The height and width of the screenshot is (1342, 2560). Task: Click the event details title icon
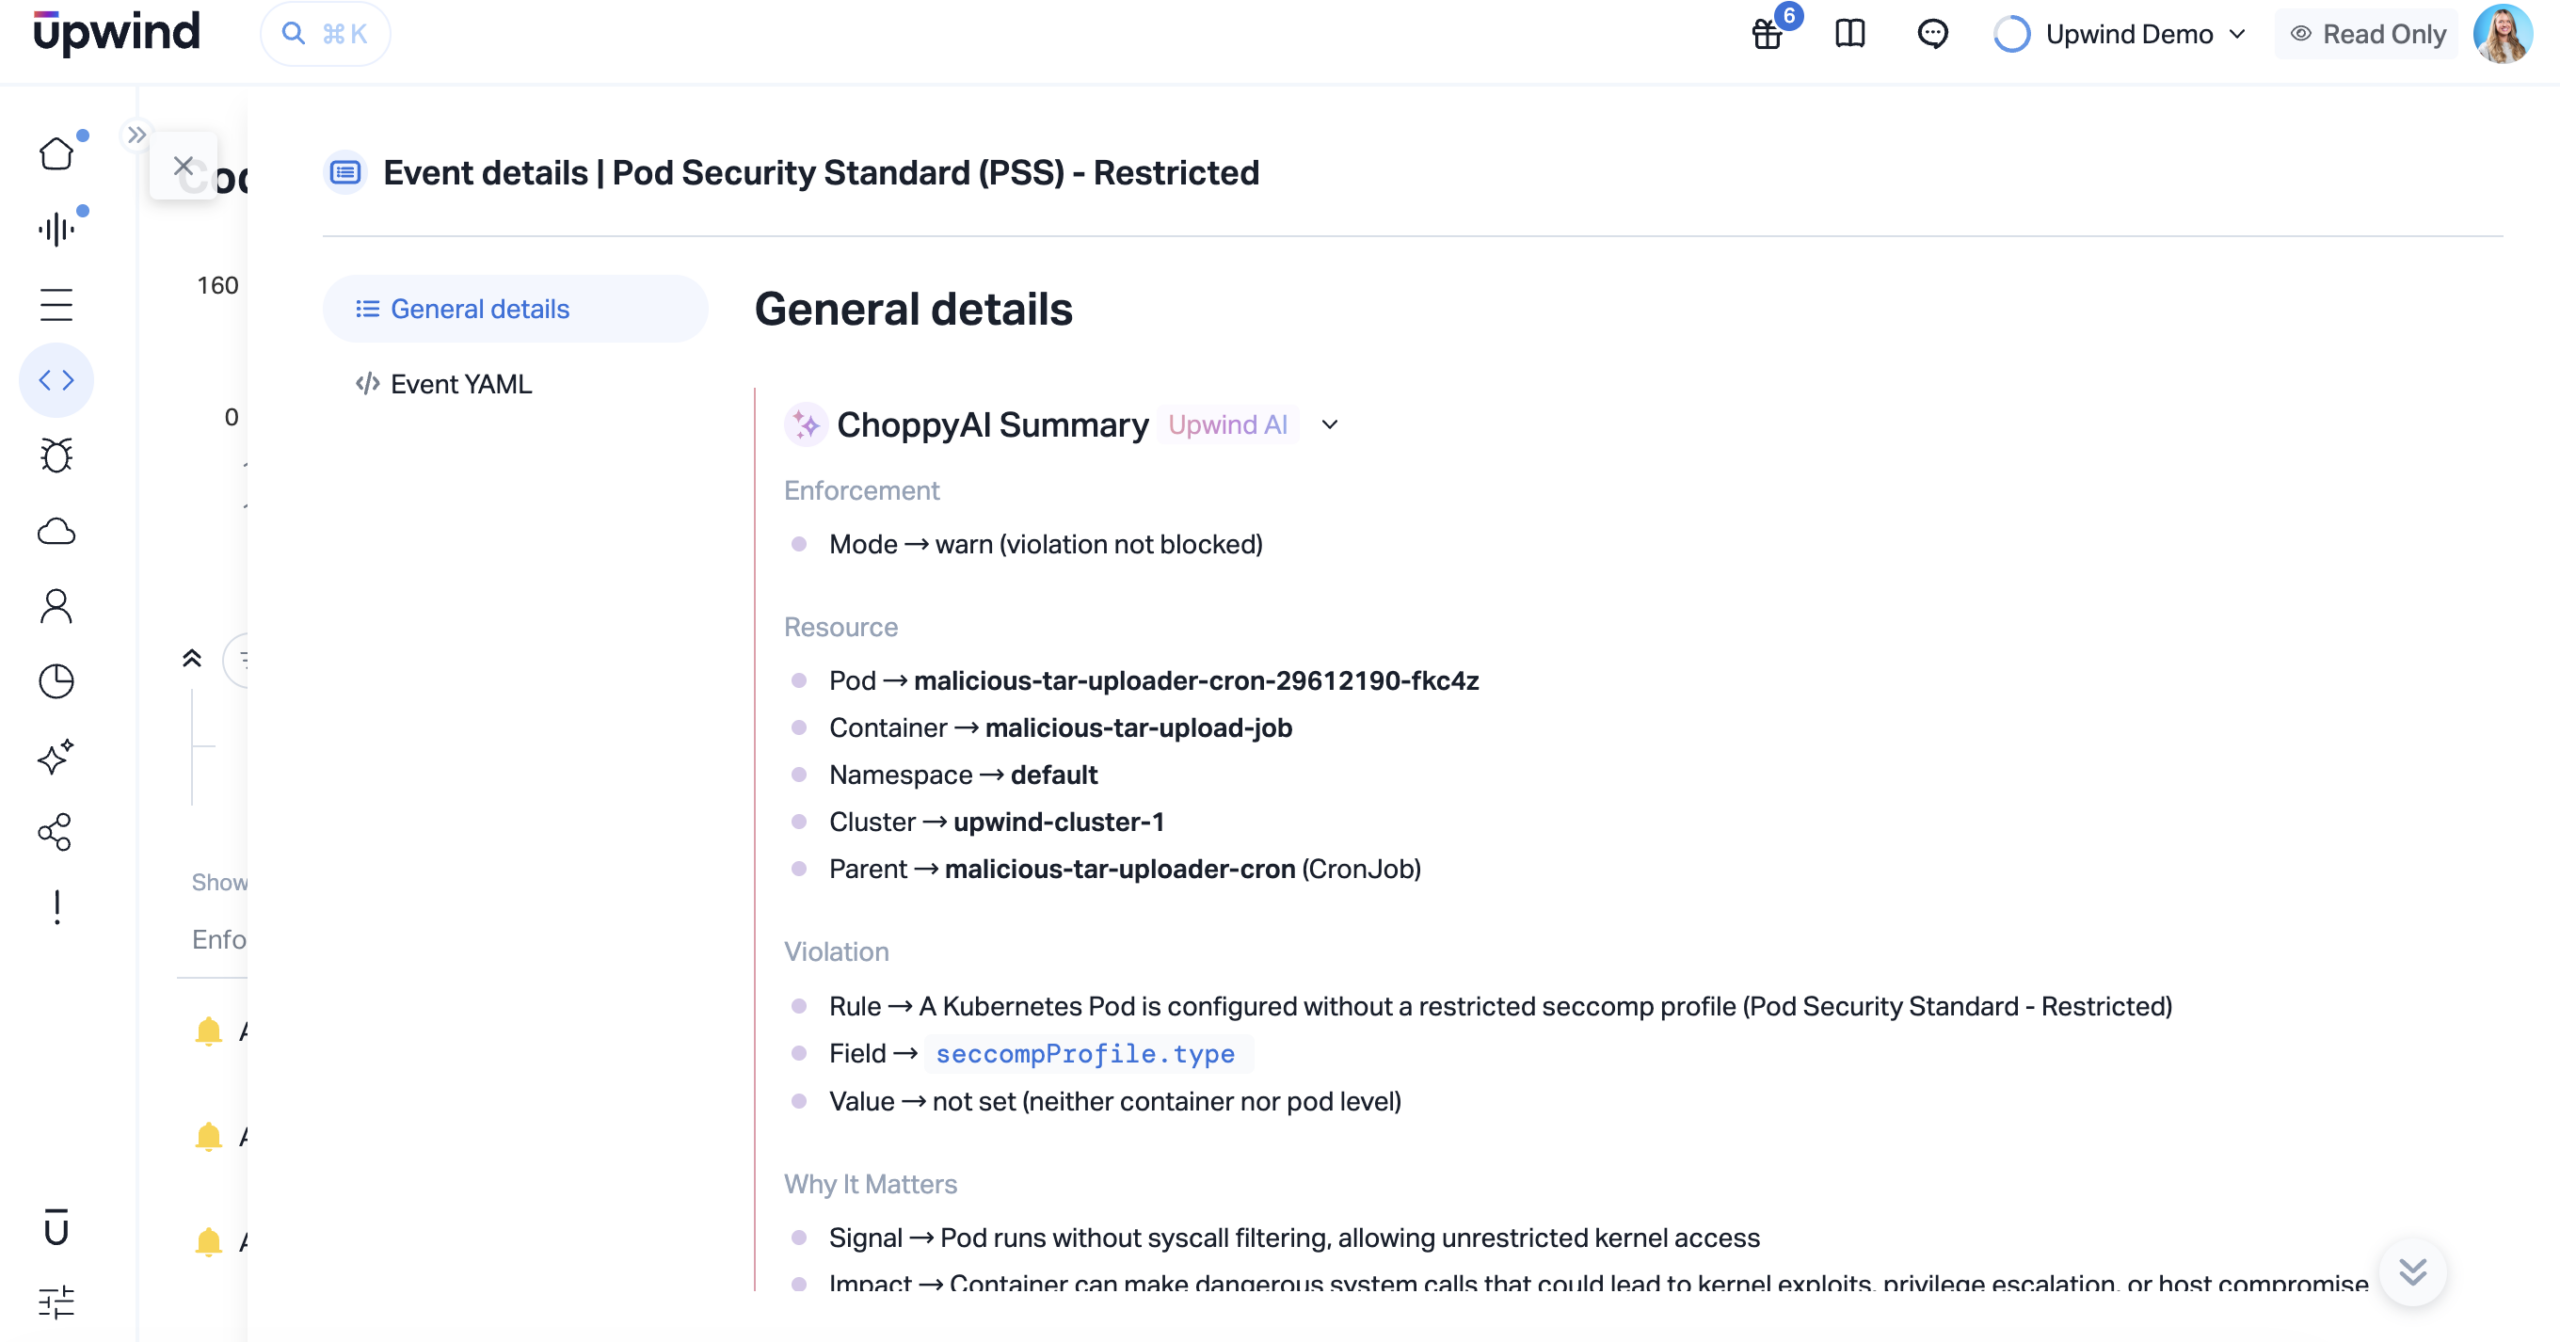(x=346, y=173)
